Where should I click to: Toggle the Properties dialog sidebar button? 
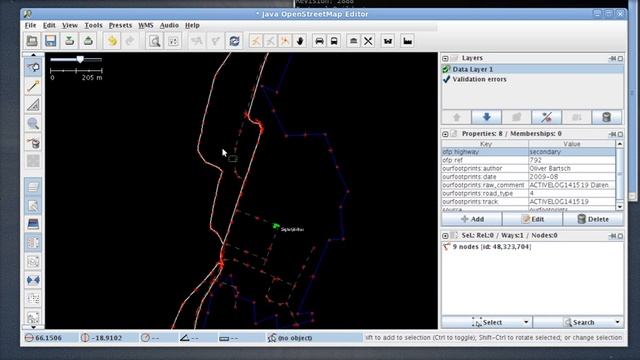coord(33,206)
